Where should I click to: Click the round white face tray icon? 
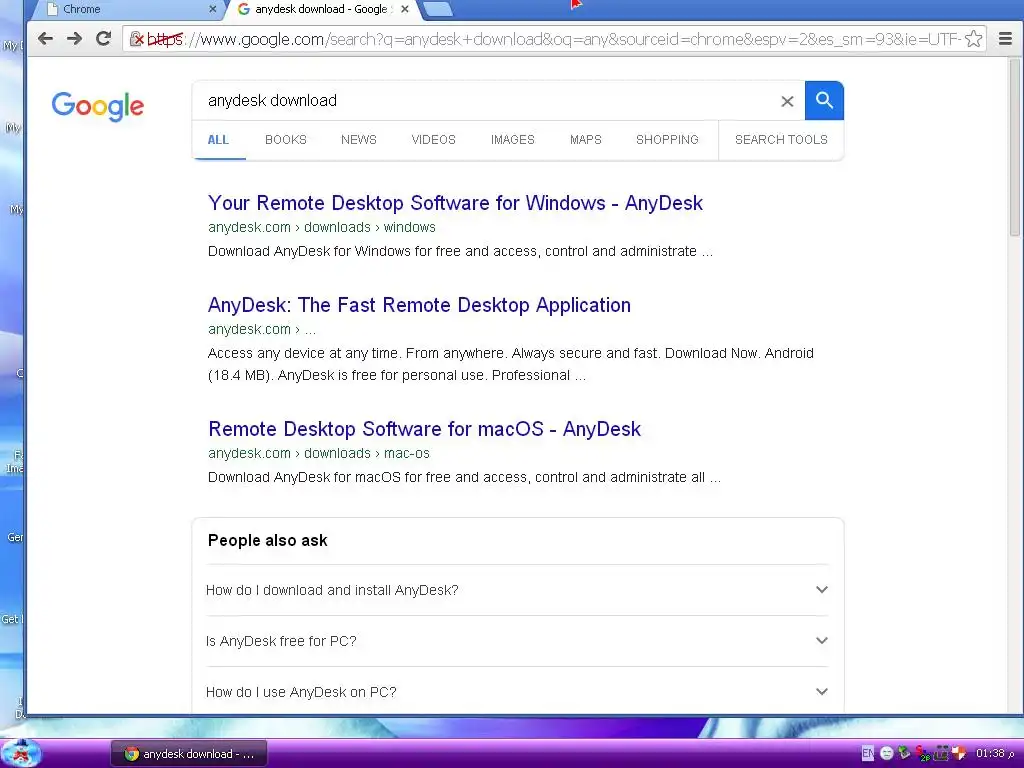(x=886, y=754)
